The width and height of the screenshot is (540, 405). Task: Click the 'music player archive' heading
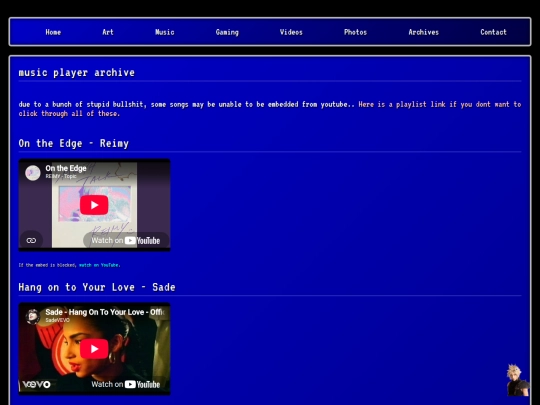click(76, 73)
